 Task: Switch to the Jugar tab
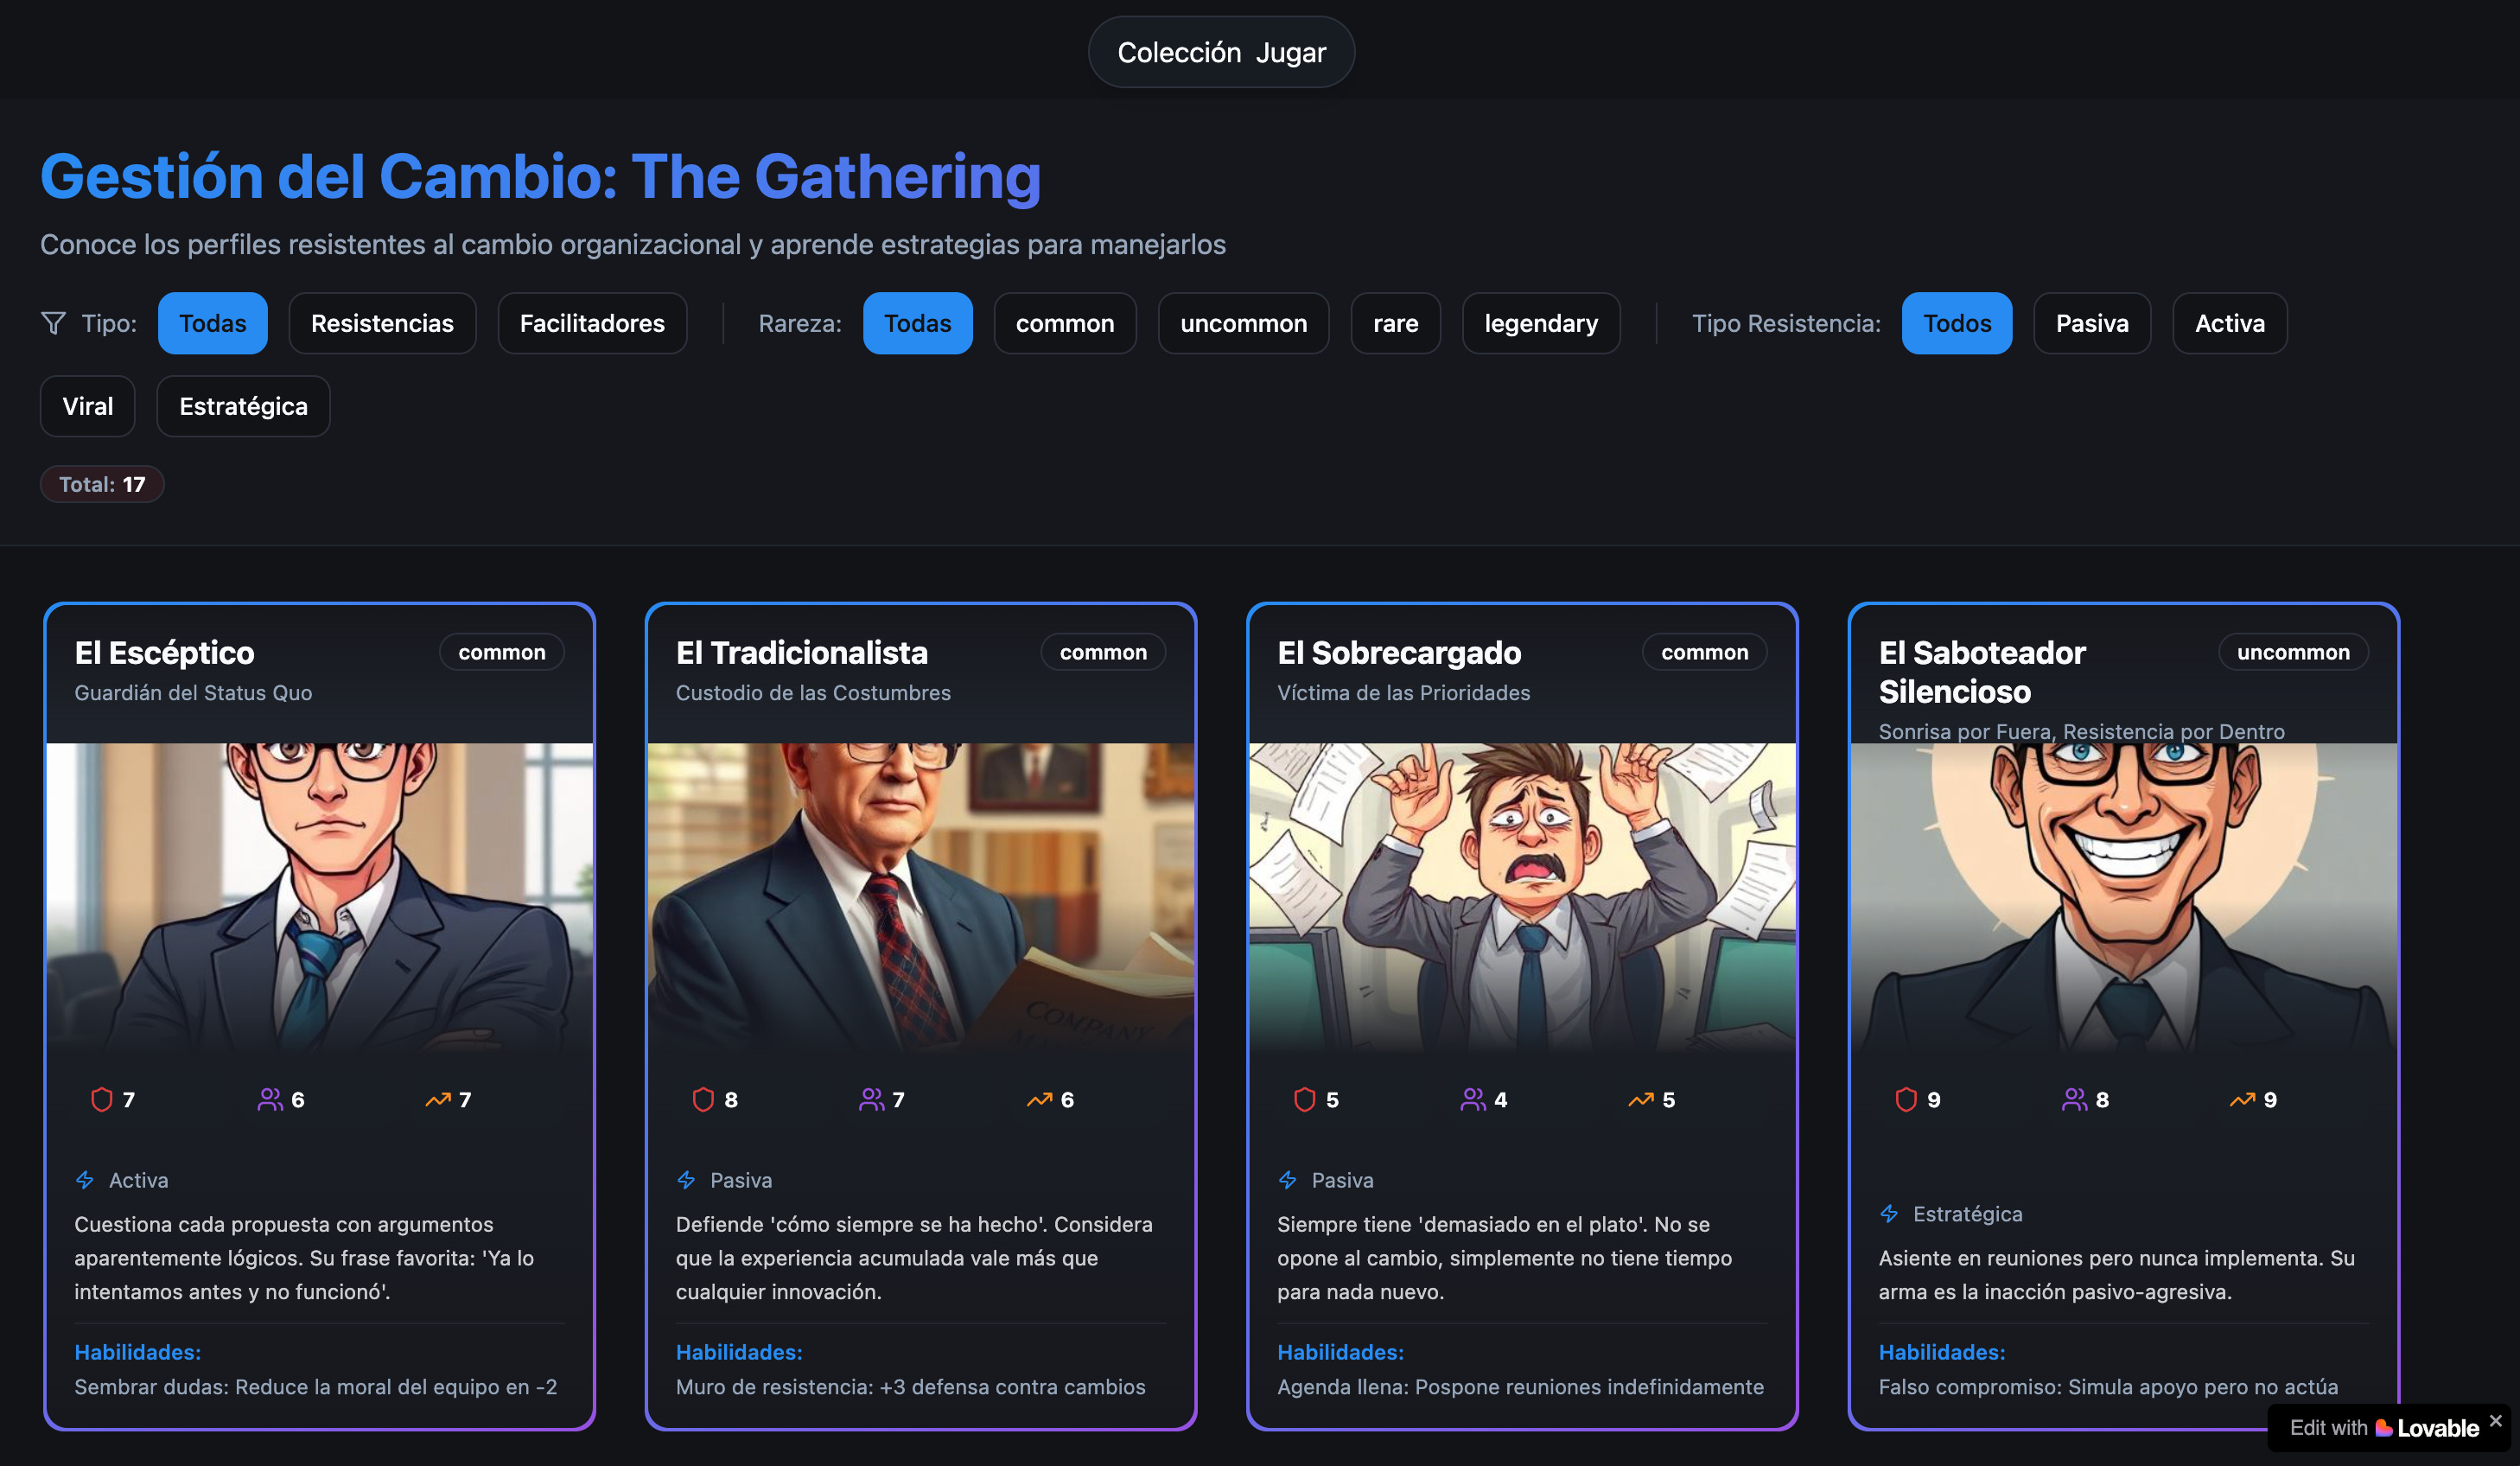[1290, 52]
